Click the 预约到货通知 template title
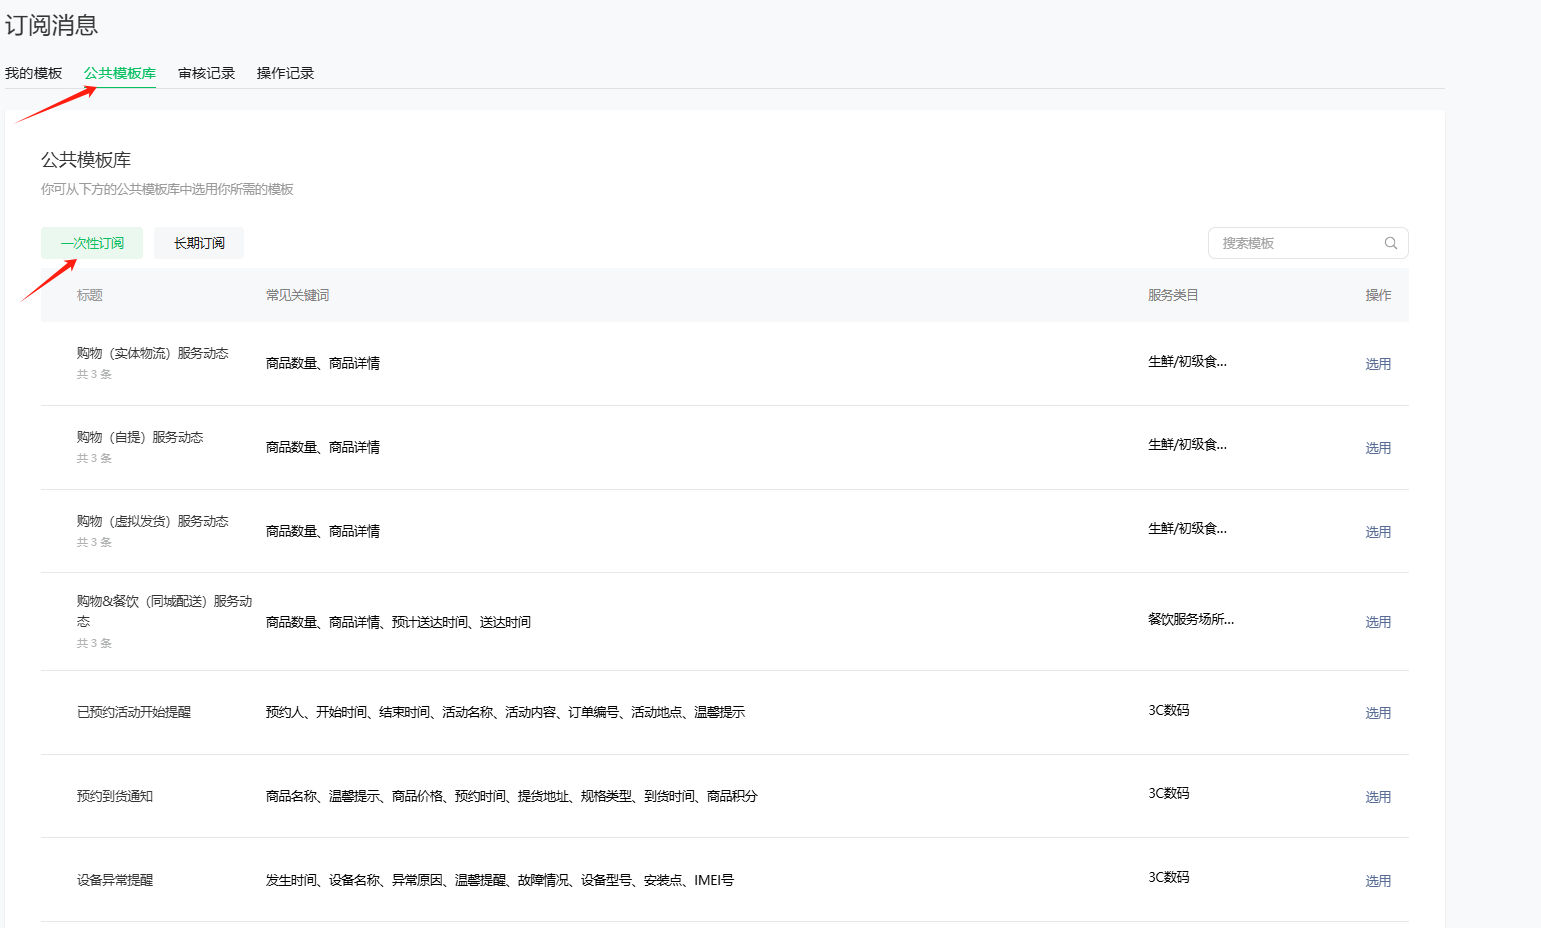 (x=115, y=796)
